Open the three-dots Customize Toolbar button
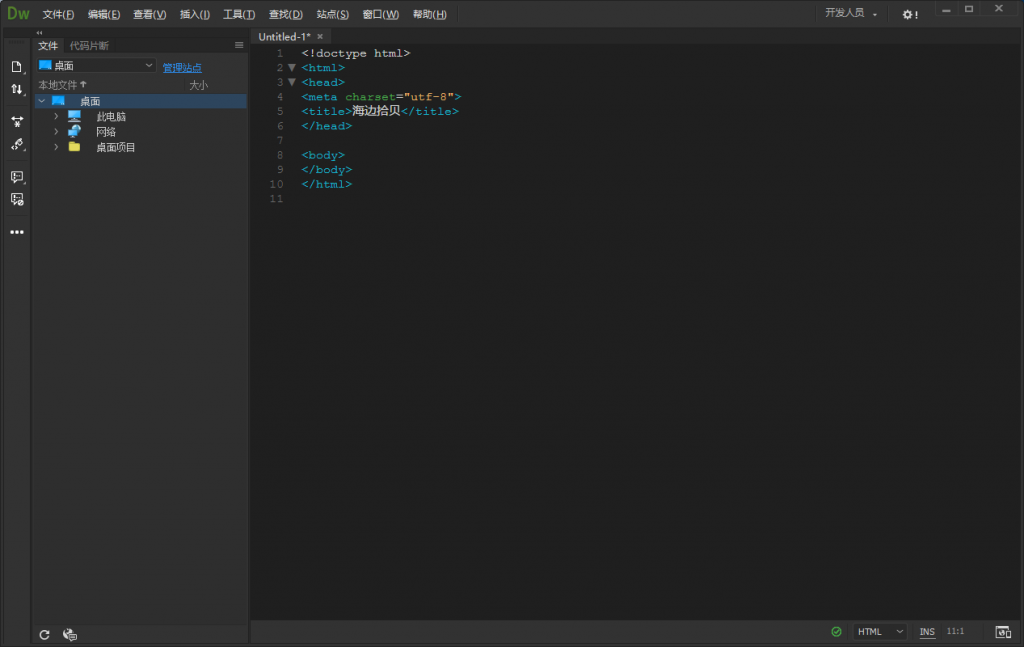This screenshot has width=1024, height=647. point(17,232)
